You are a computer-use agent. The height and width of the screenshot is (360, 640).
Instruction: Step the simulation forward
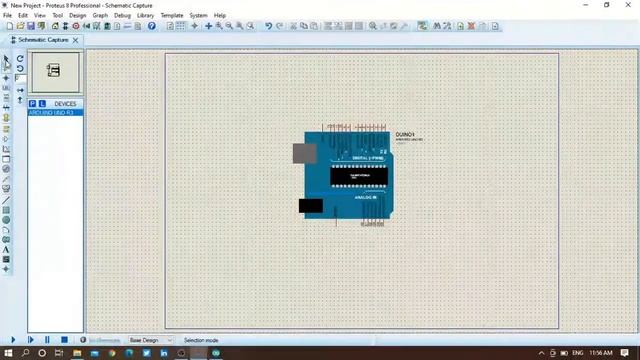(x=31, y=340)
